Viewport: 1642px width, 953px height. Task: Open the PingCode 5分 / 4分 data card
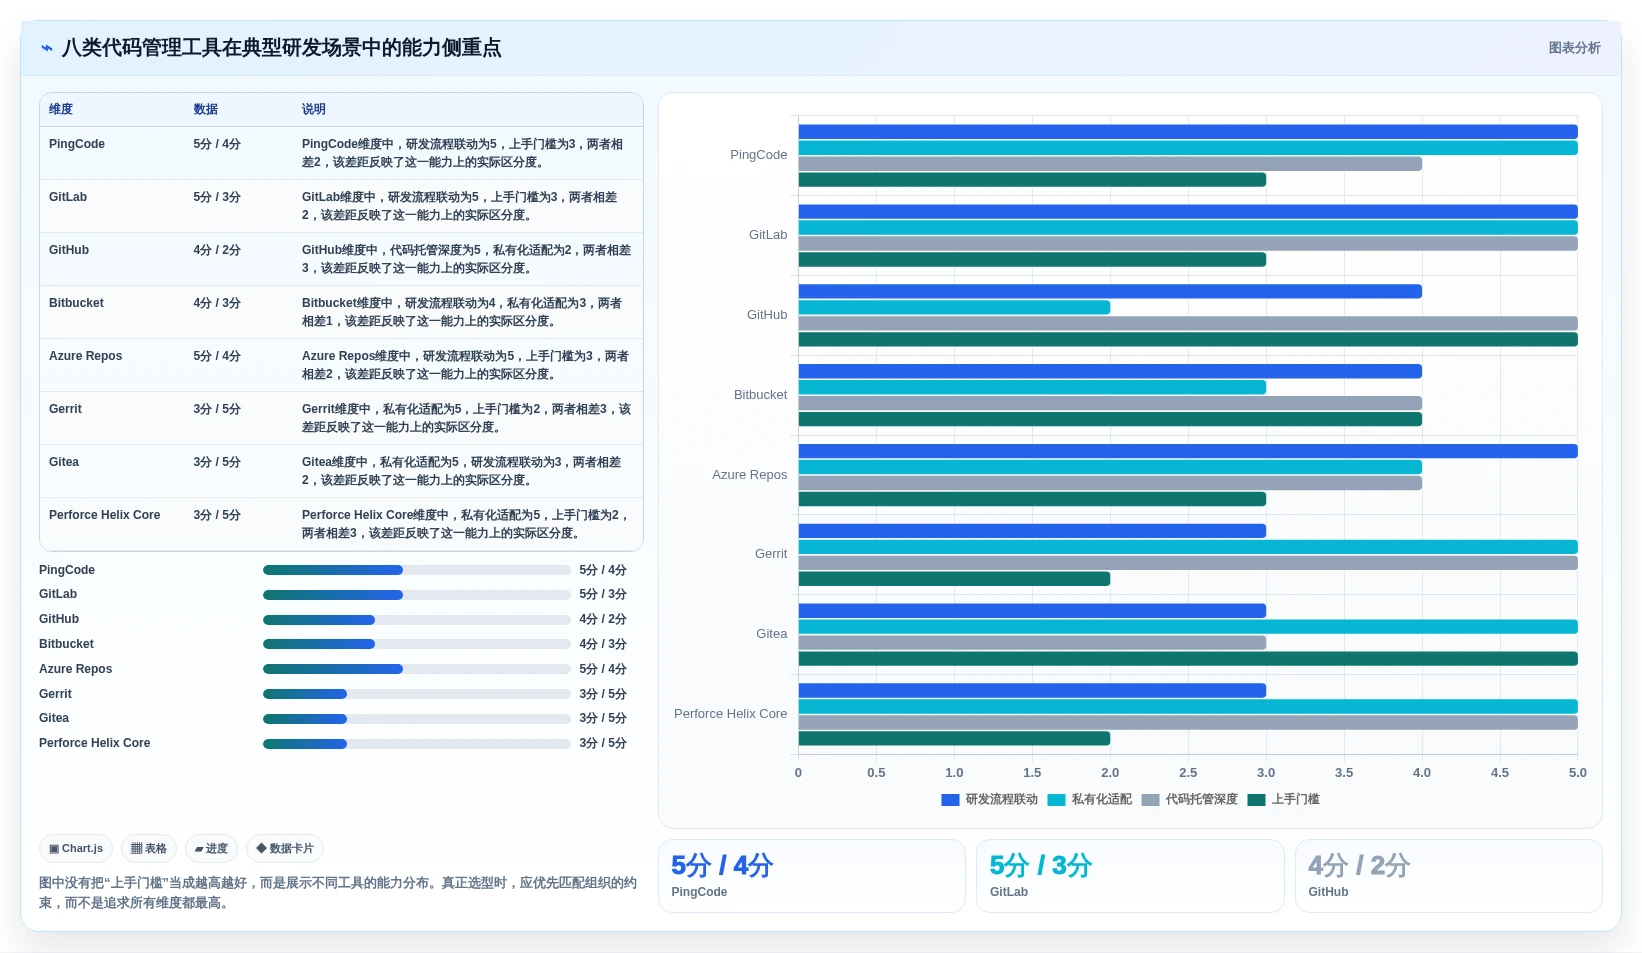[x=812, y=876]
